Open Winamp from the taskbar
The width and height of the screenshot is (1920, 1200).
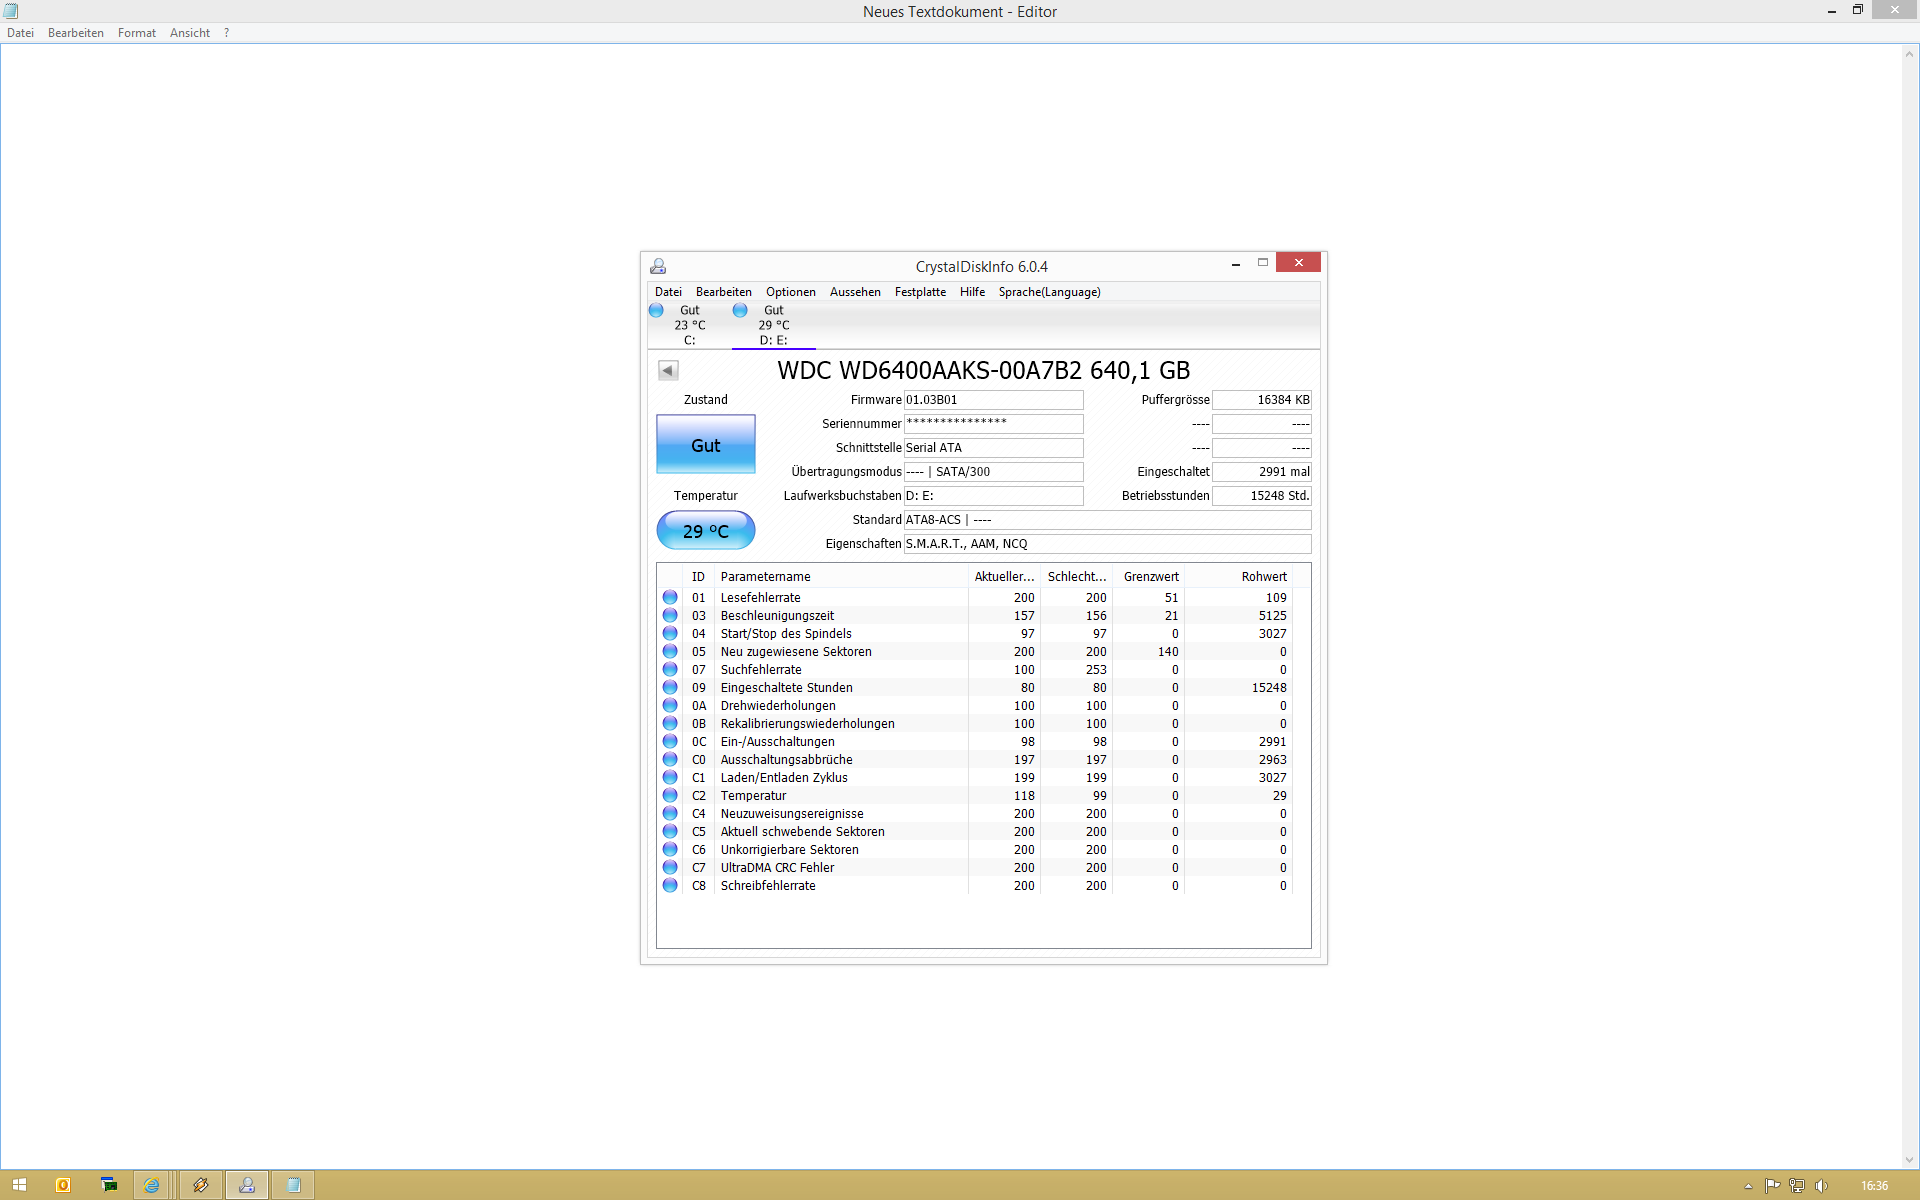tap(200, 1185)
